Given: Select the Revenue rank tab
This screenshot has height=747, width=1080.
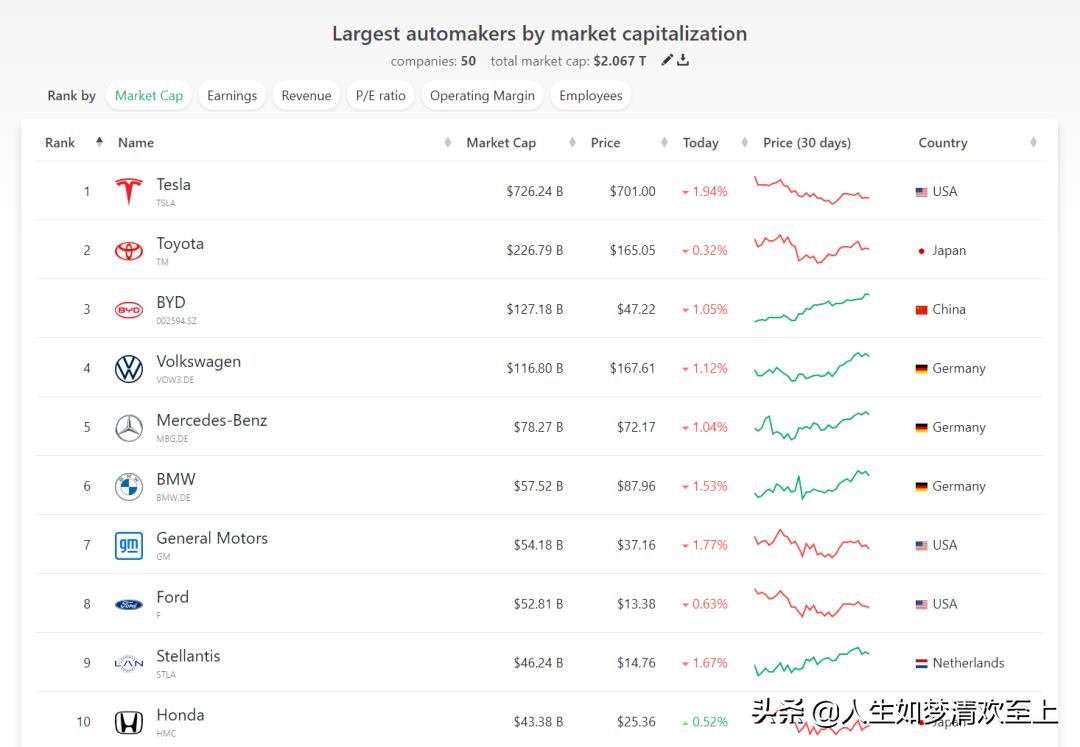Looking at the screenshot, I should point(306,96).
